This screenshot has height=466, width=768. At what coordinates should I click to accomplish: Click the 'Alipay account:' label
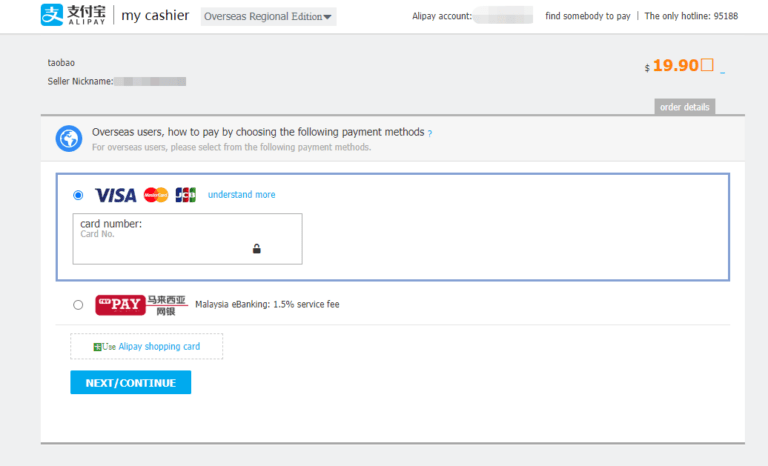pyautogui.click(x=442, y=16)
